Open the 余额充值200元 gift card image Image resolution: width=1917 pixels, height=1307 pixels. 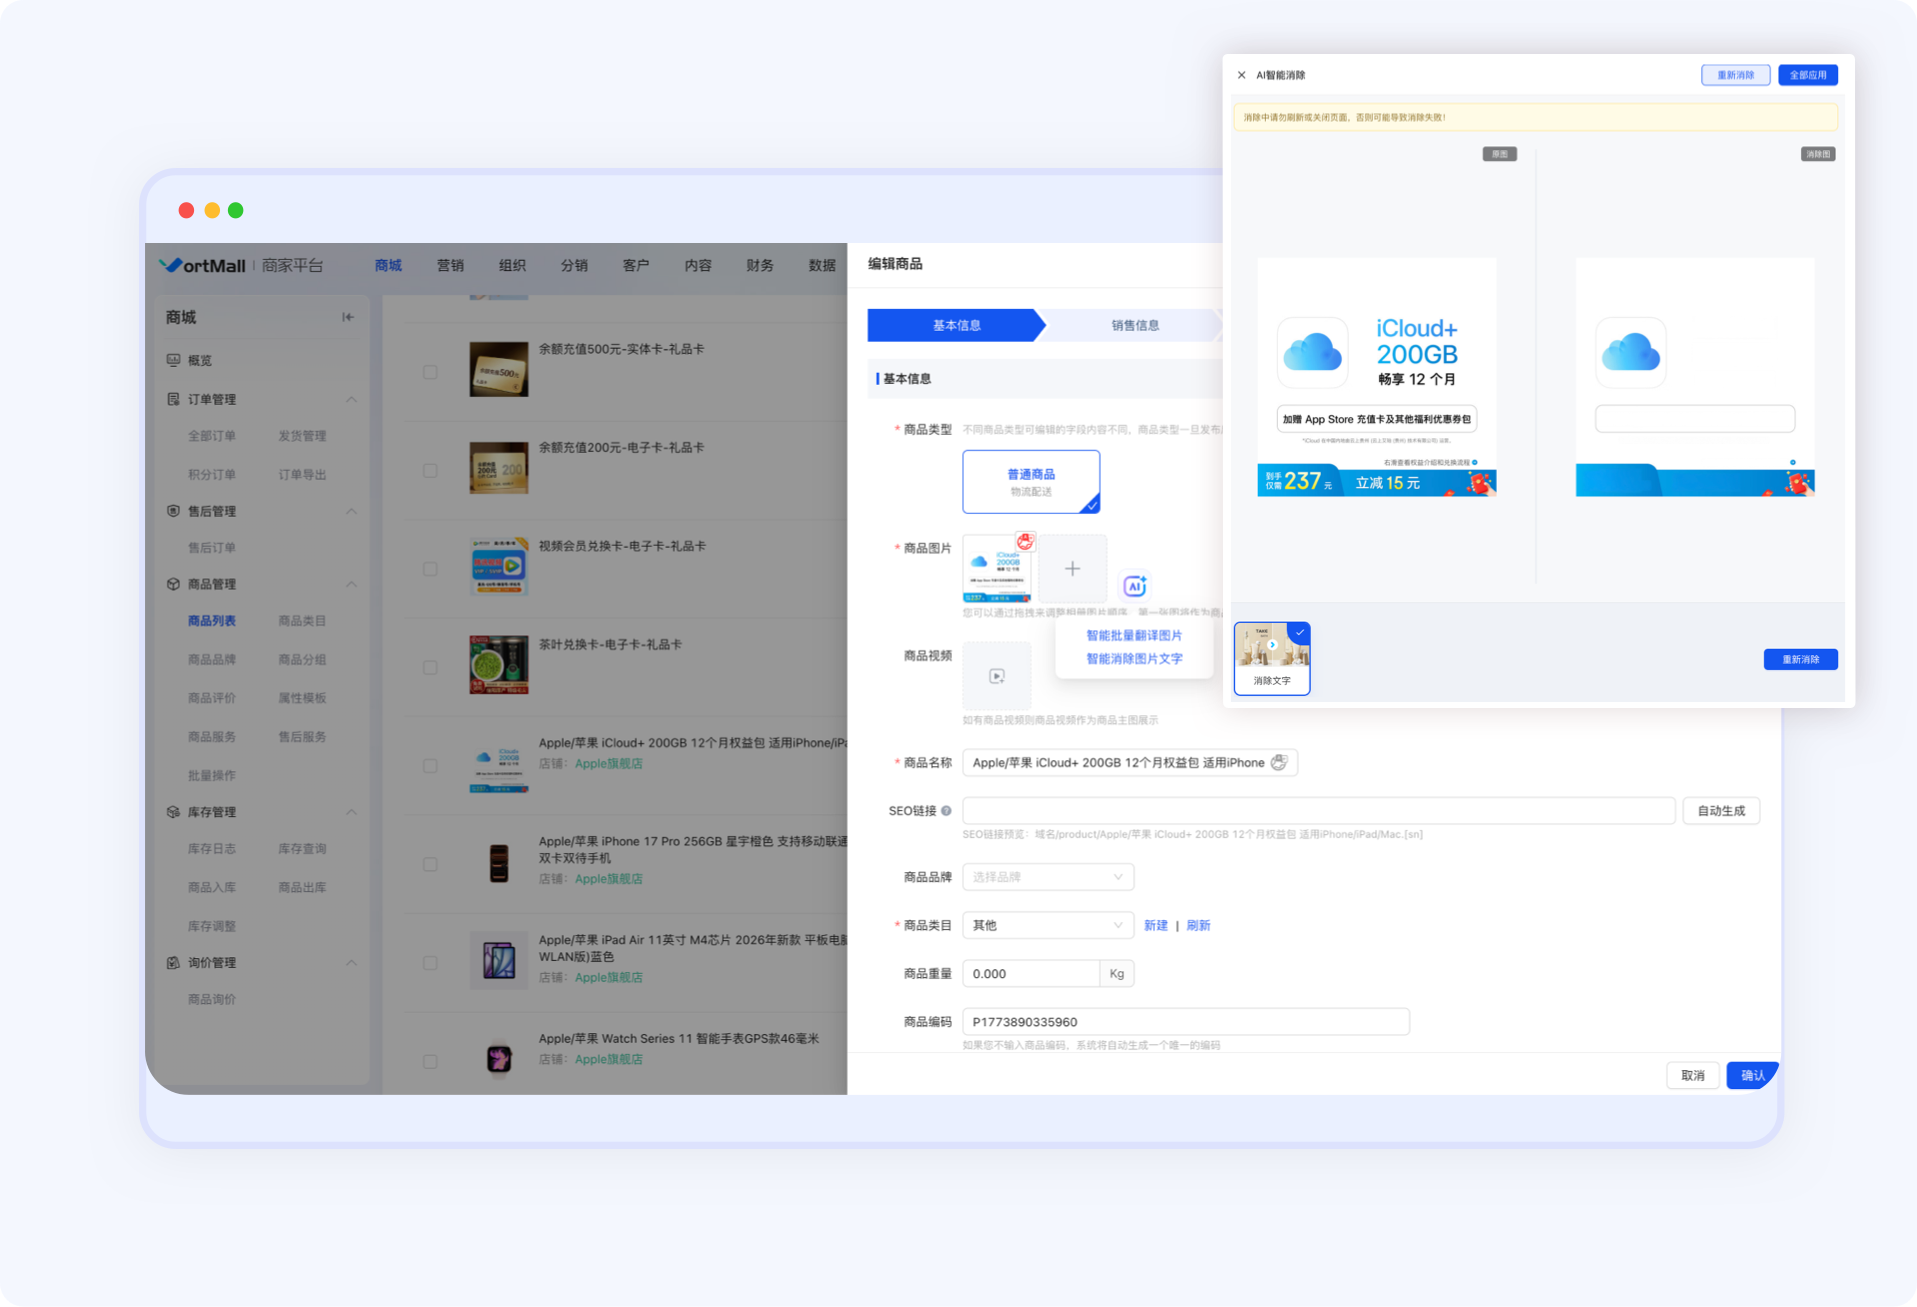499,468
